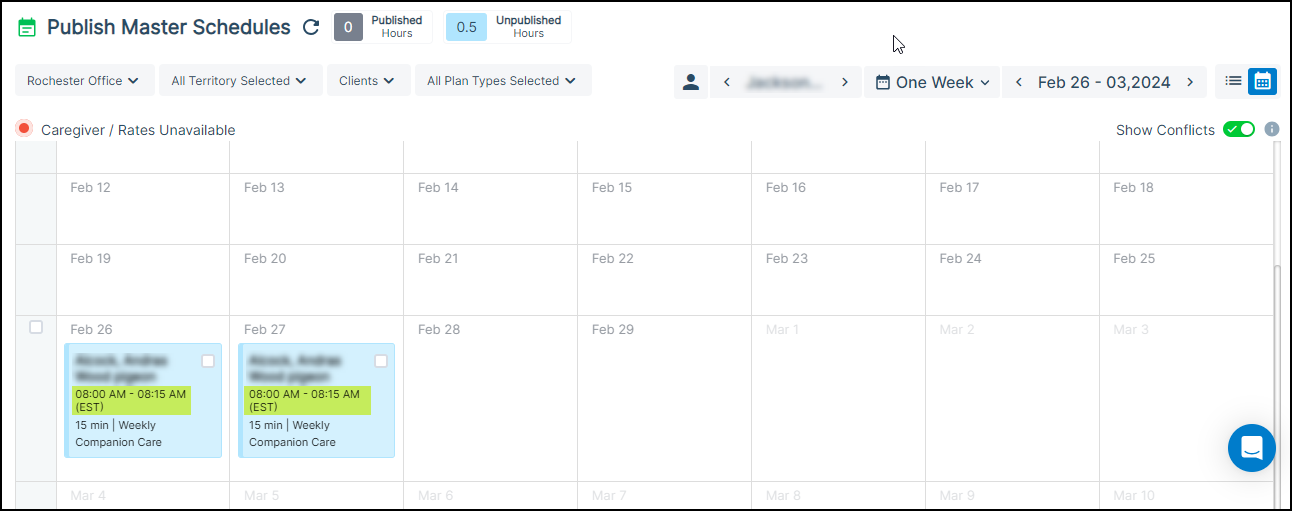Click the refresh icon beside the title
The image size is (1292, 511).
pyautogui.click(x=311, y=28)
